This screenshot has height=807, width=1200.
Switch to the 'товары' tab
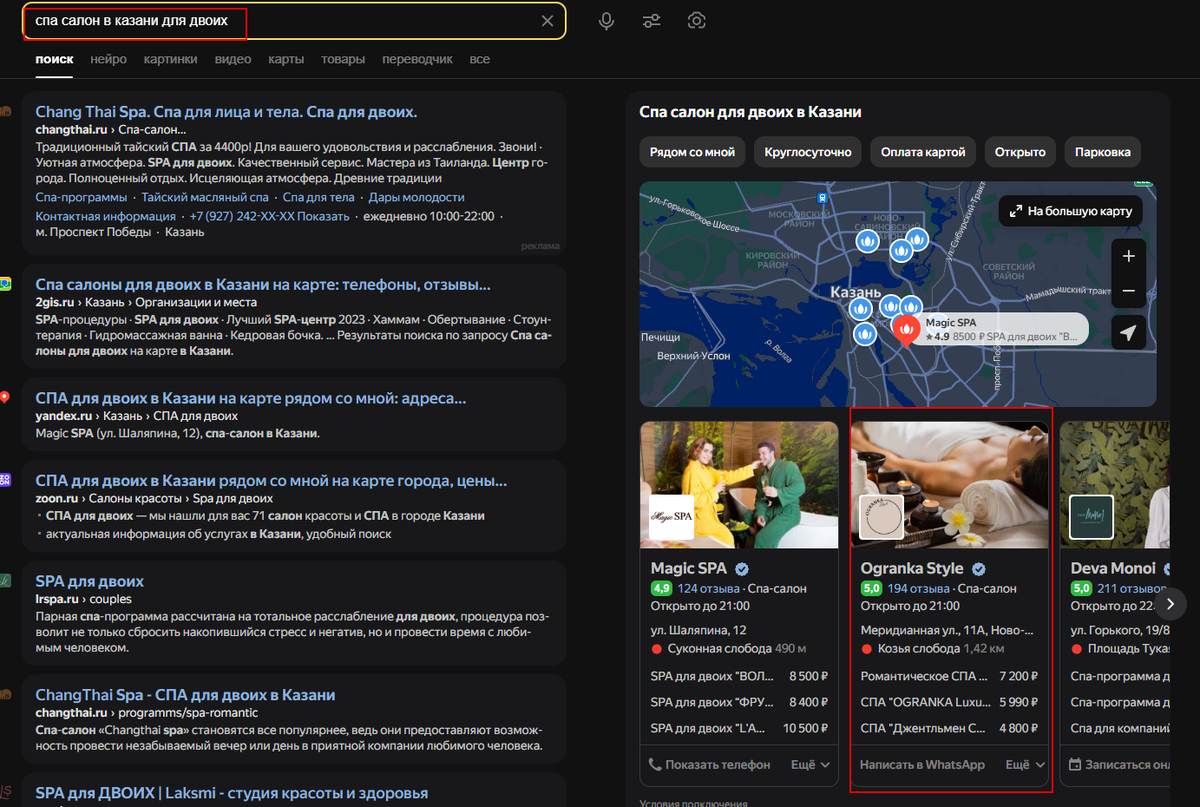click(x=343, y=59)
